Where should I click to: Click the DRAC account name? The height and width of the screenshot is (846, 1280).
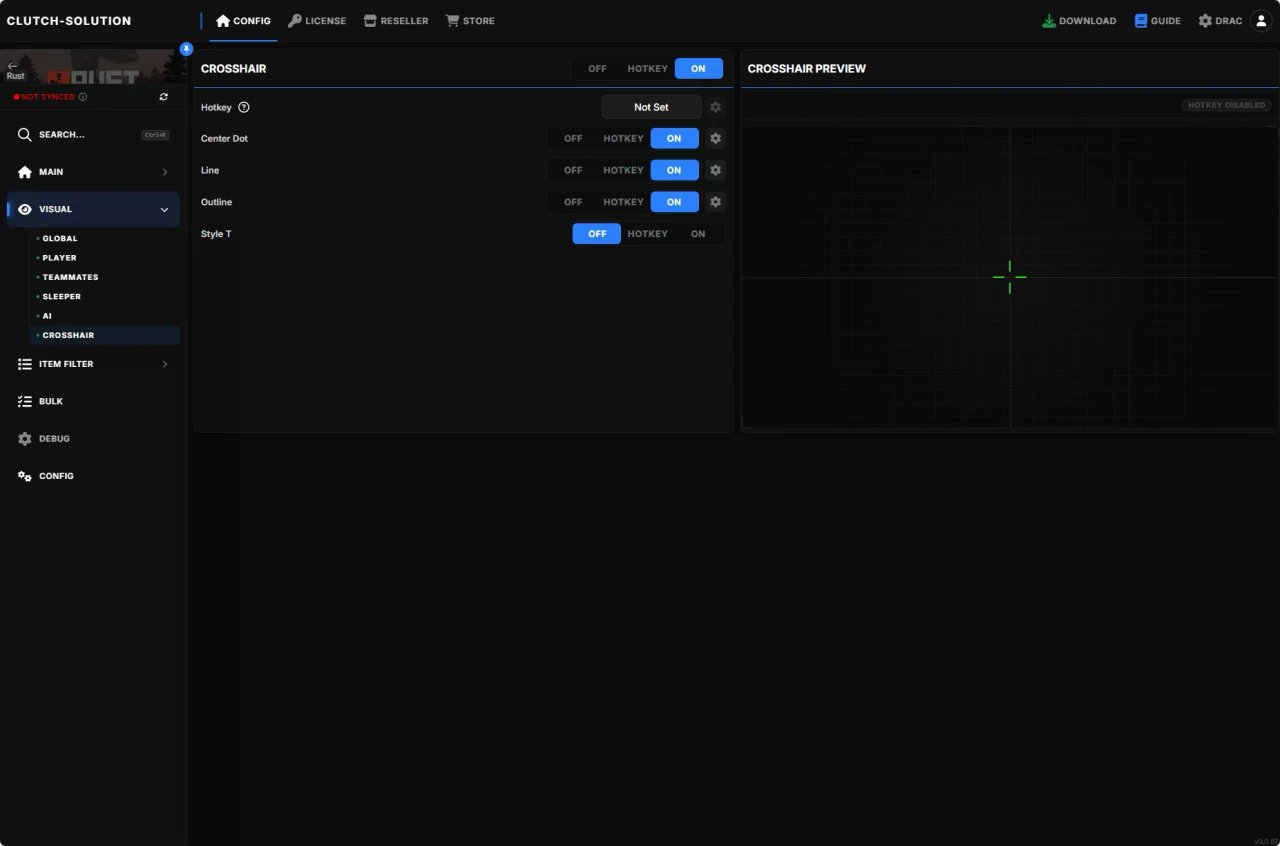(x=1229, y=21)
